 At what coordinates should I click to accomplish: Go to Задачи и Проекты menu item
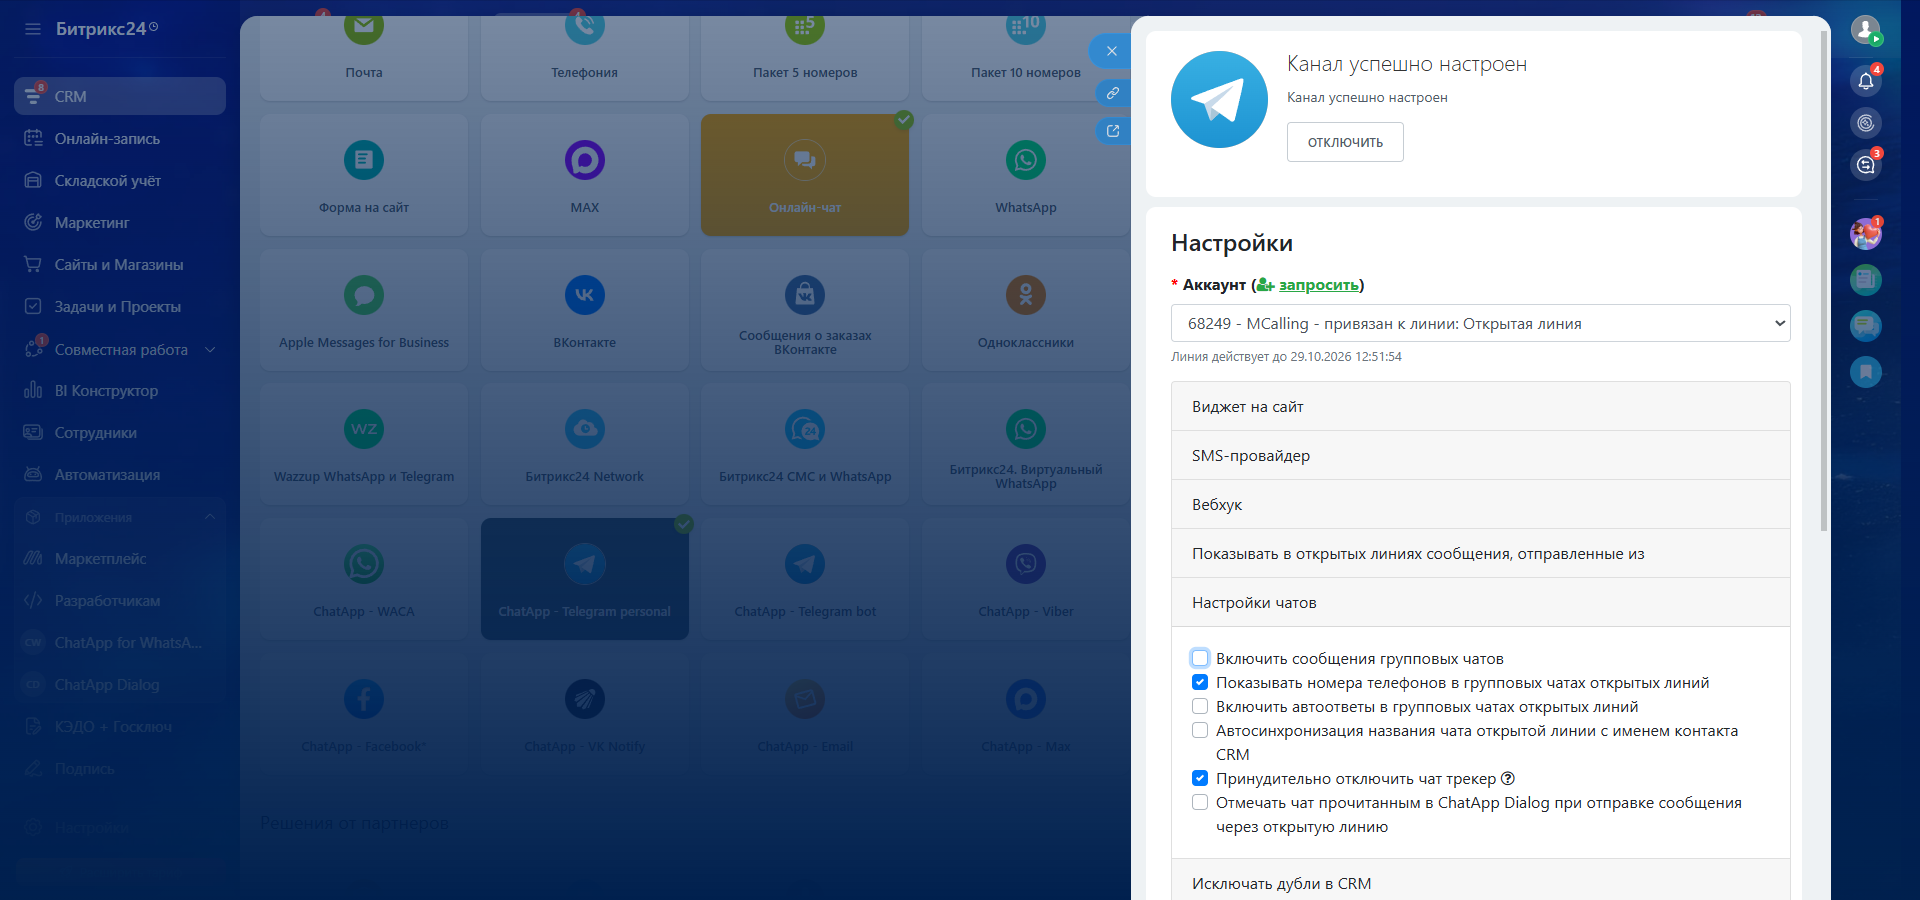coord(118,307)
